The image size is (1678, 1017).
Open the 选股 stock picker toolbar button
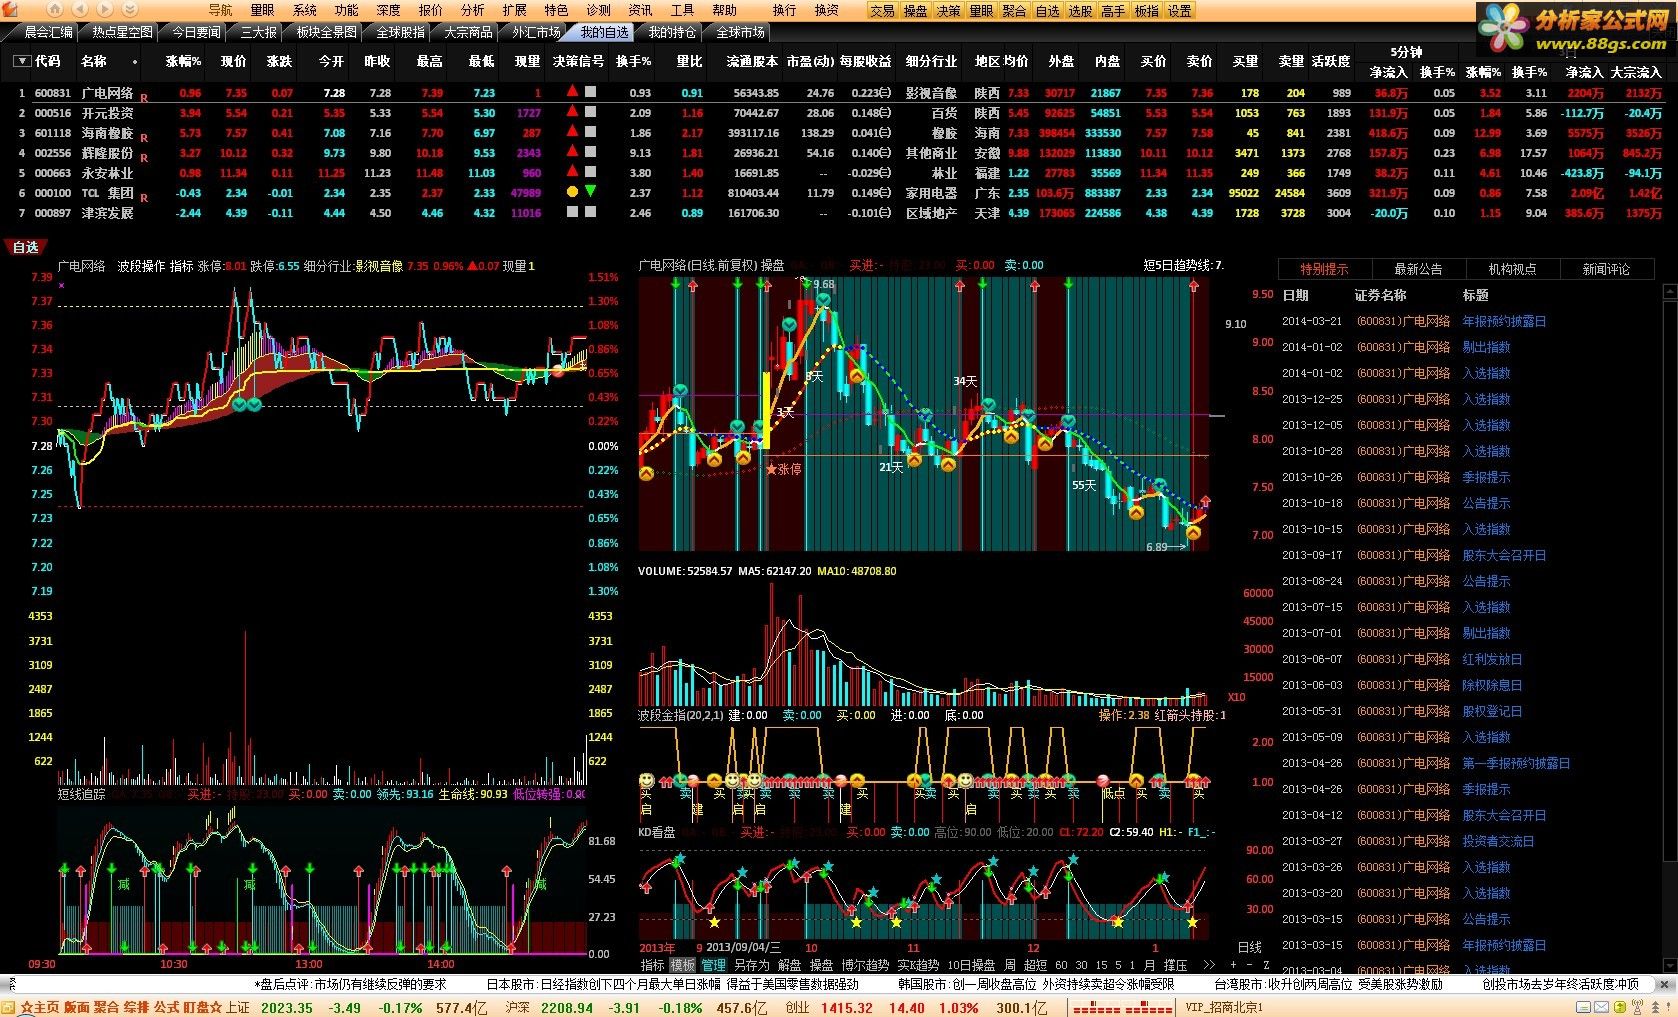(1080, 10)
